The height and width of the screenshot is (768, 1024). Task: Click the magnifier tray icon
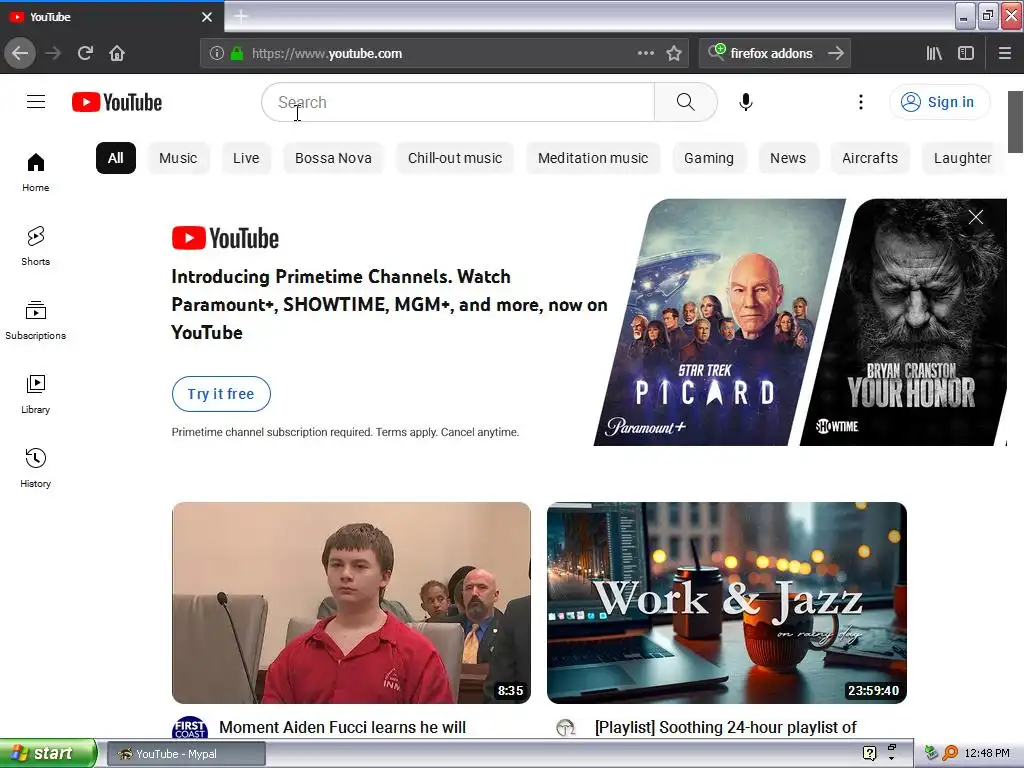click(950, 753)
